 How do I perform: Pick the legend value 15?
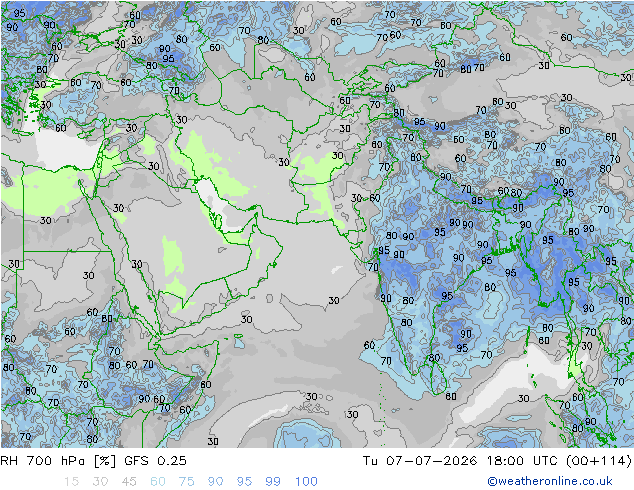point(71,482)
